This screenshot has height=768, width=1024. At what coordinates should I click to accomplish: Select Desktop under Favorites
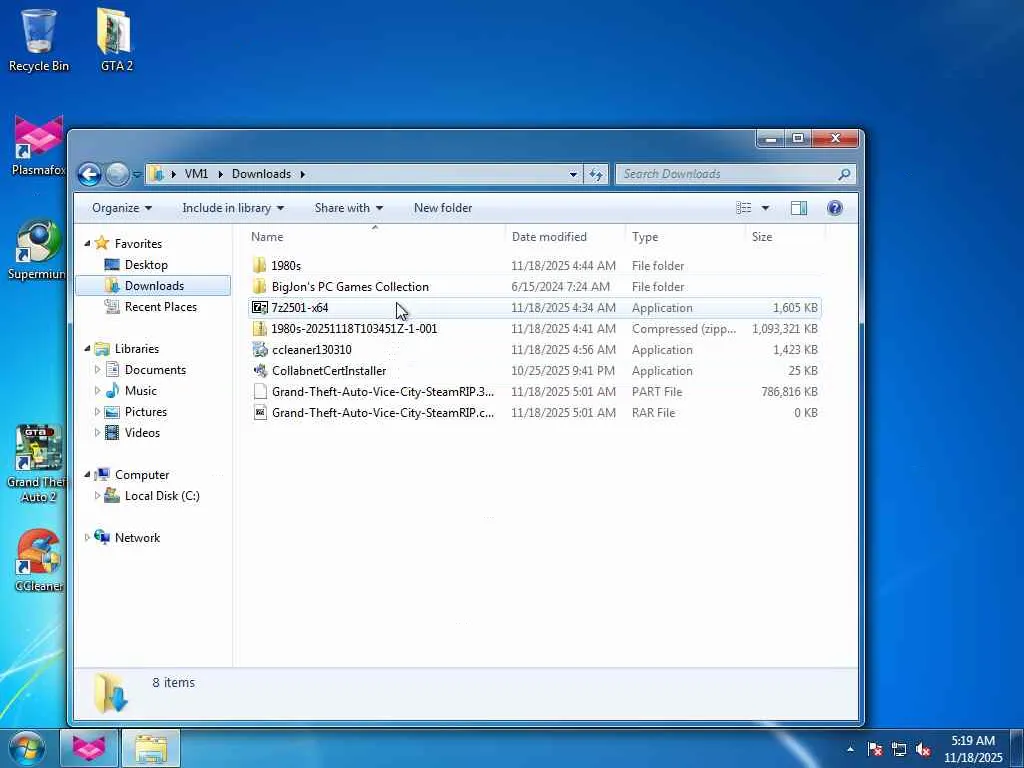pos(146,264)
